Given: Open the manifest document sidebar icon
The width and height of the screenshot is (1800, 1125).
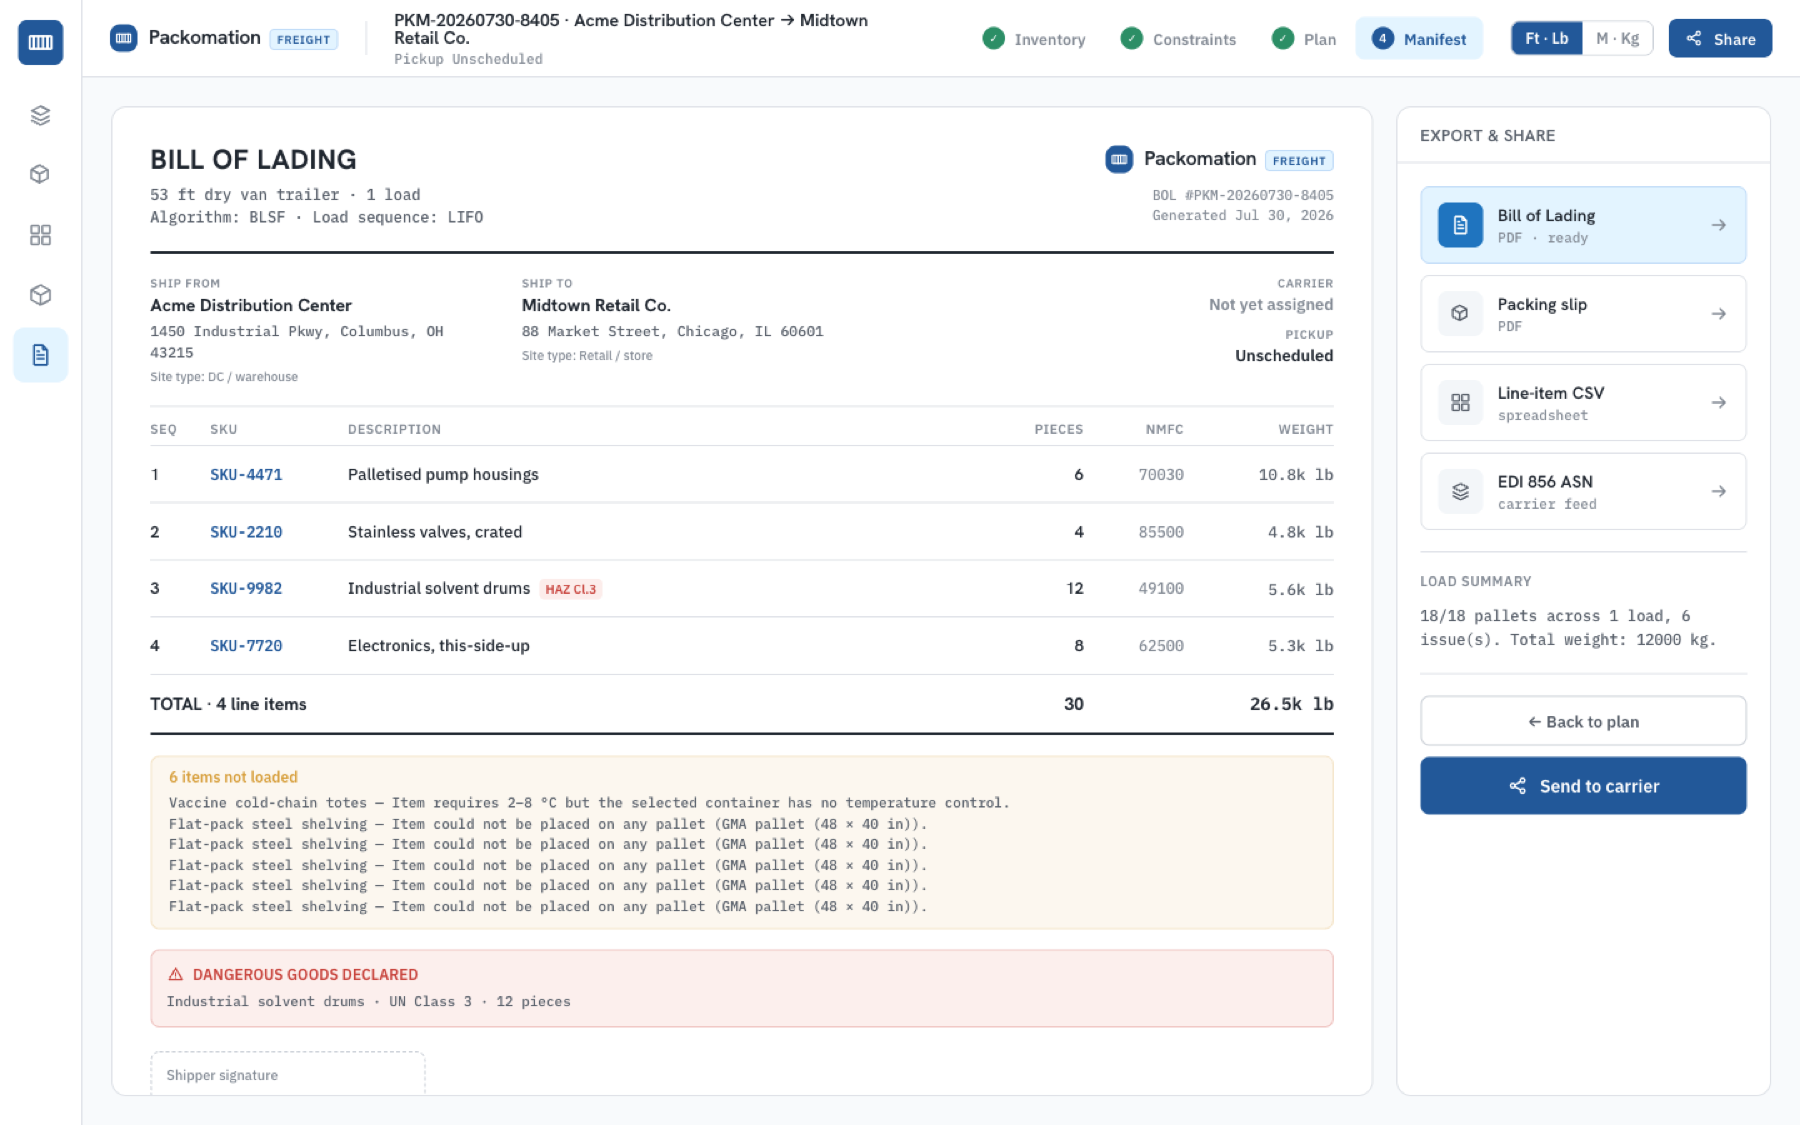Looking at the screenshot, I should [x=40, y=355].
